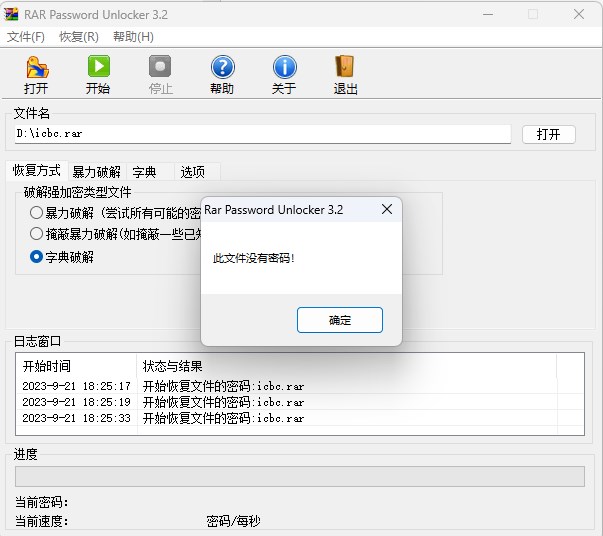Image resolution: width=603 pixels, height=536 pixels.
Task: Switch to the 恢复方式 tab
Action: click(x=37, y=170)
